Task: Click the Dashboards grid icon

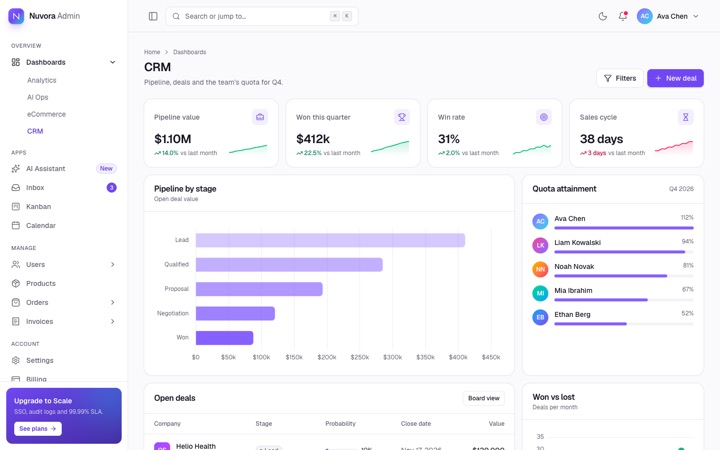Action: (x=16, y=62)
